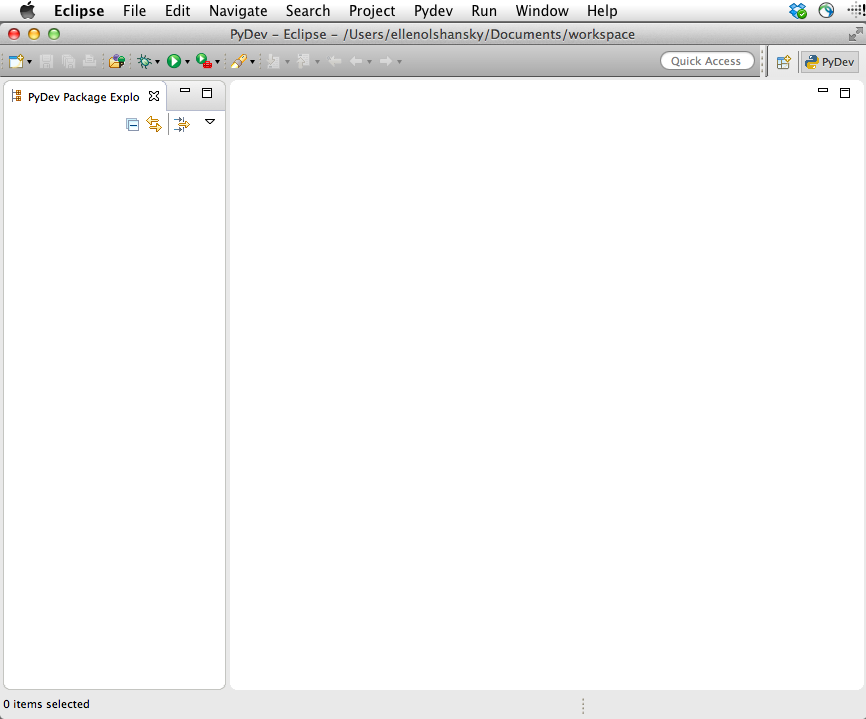Viewport: 866px width, 719px height.
Task: Toggle Link with Editor in Package Explorer
Action: 154,124
